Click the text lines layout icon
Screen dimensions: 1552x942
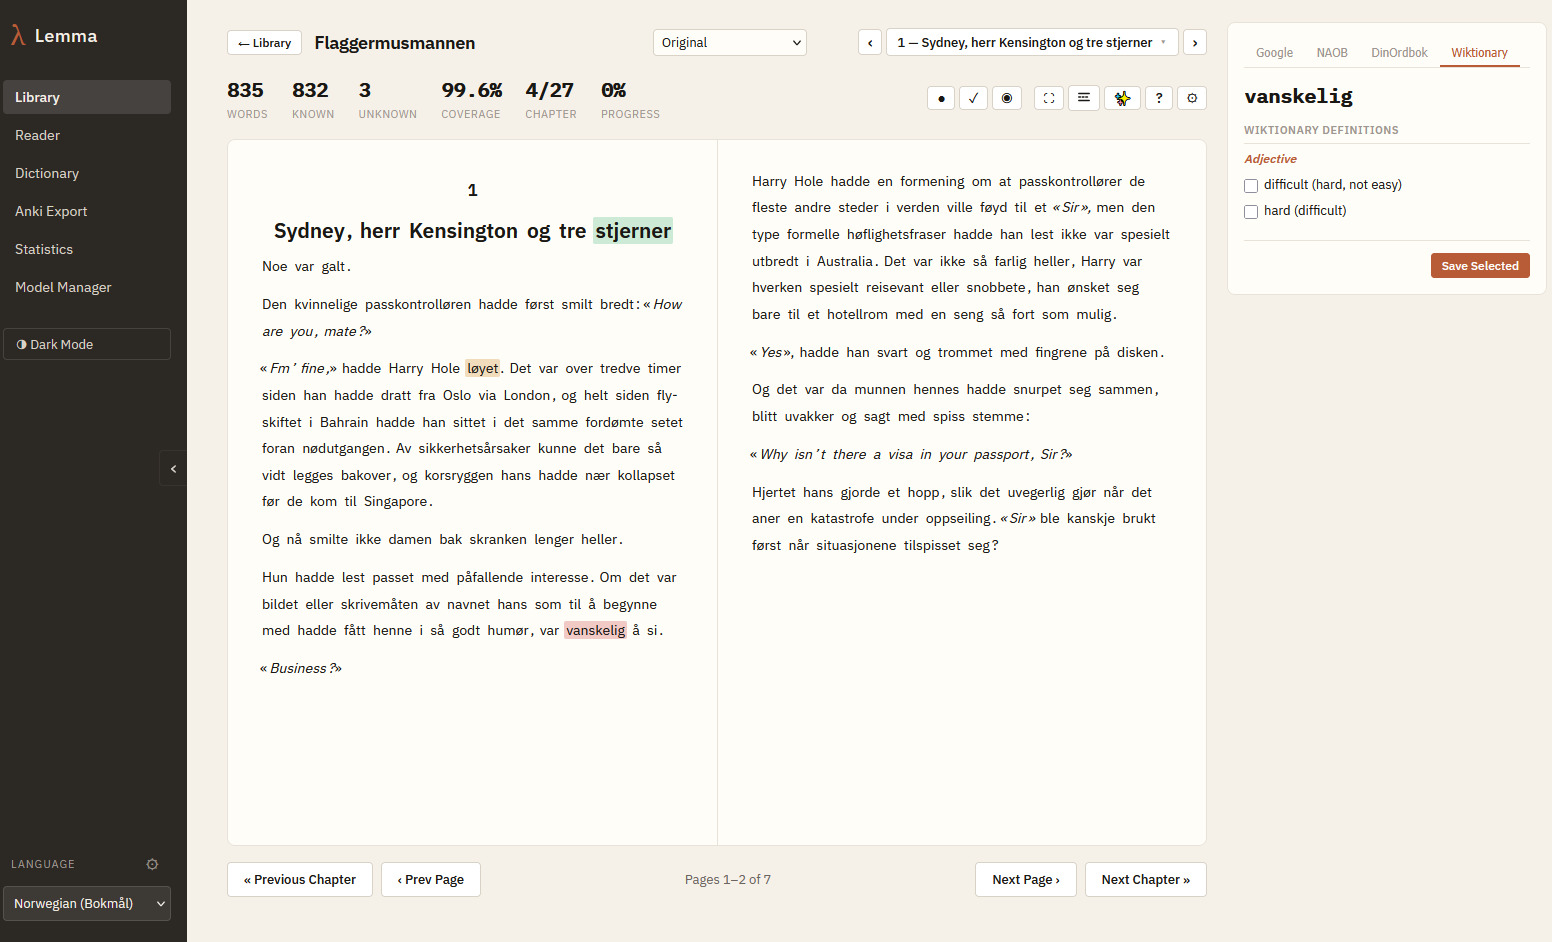tap(1083, 98)
